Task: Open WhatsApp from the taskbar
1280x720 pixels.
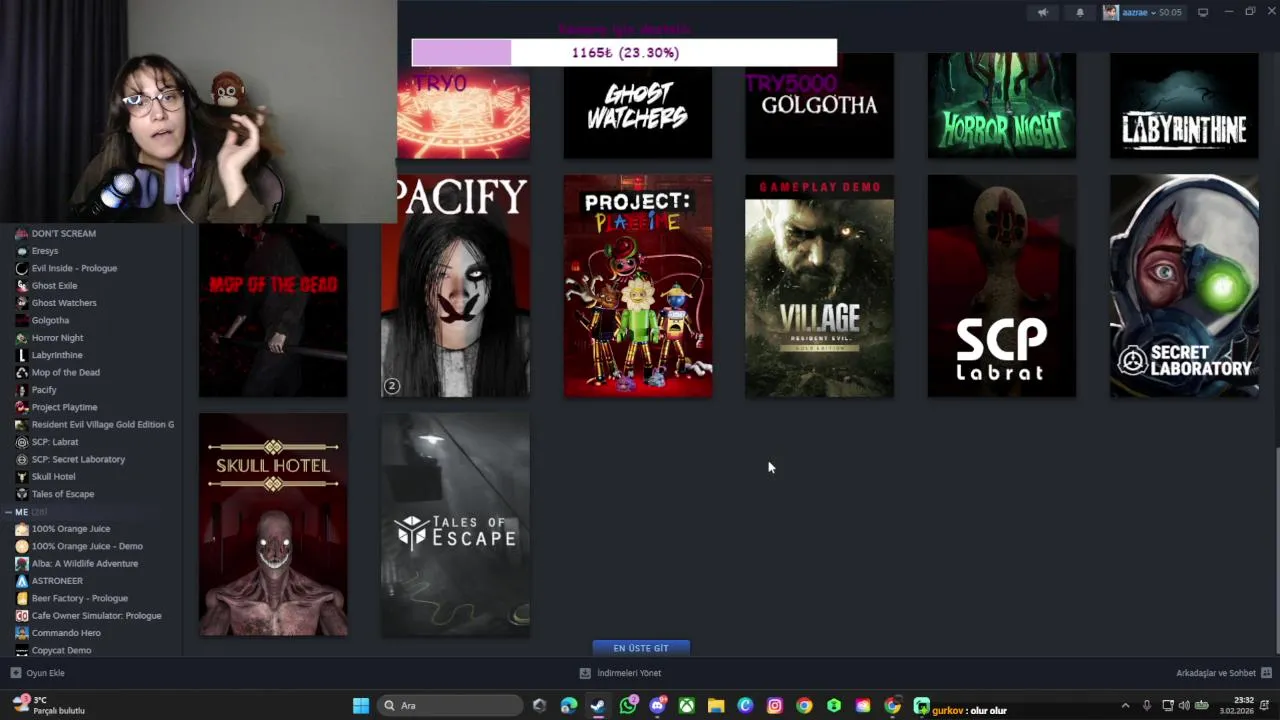Action: point(628,706)
